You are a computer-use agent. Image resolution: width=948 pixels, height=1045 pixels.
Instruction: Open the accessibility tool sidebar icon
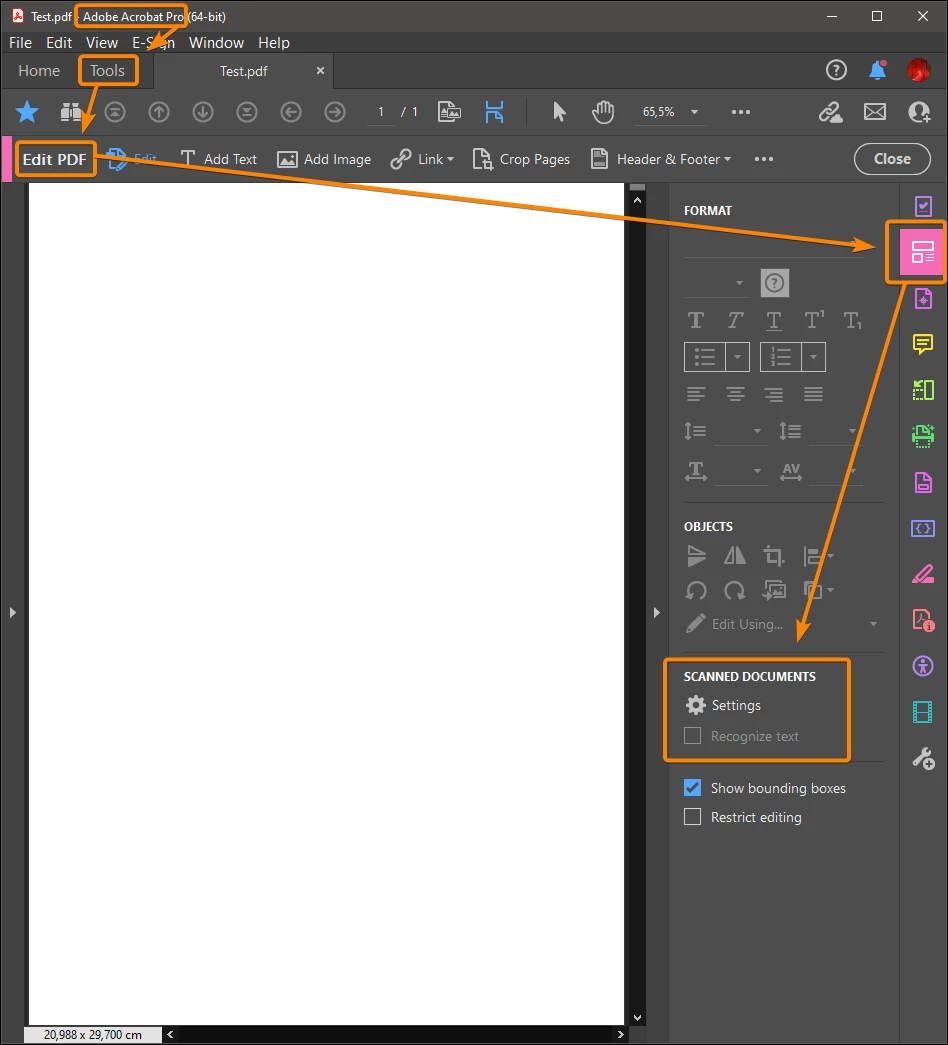tap(923, 666)
